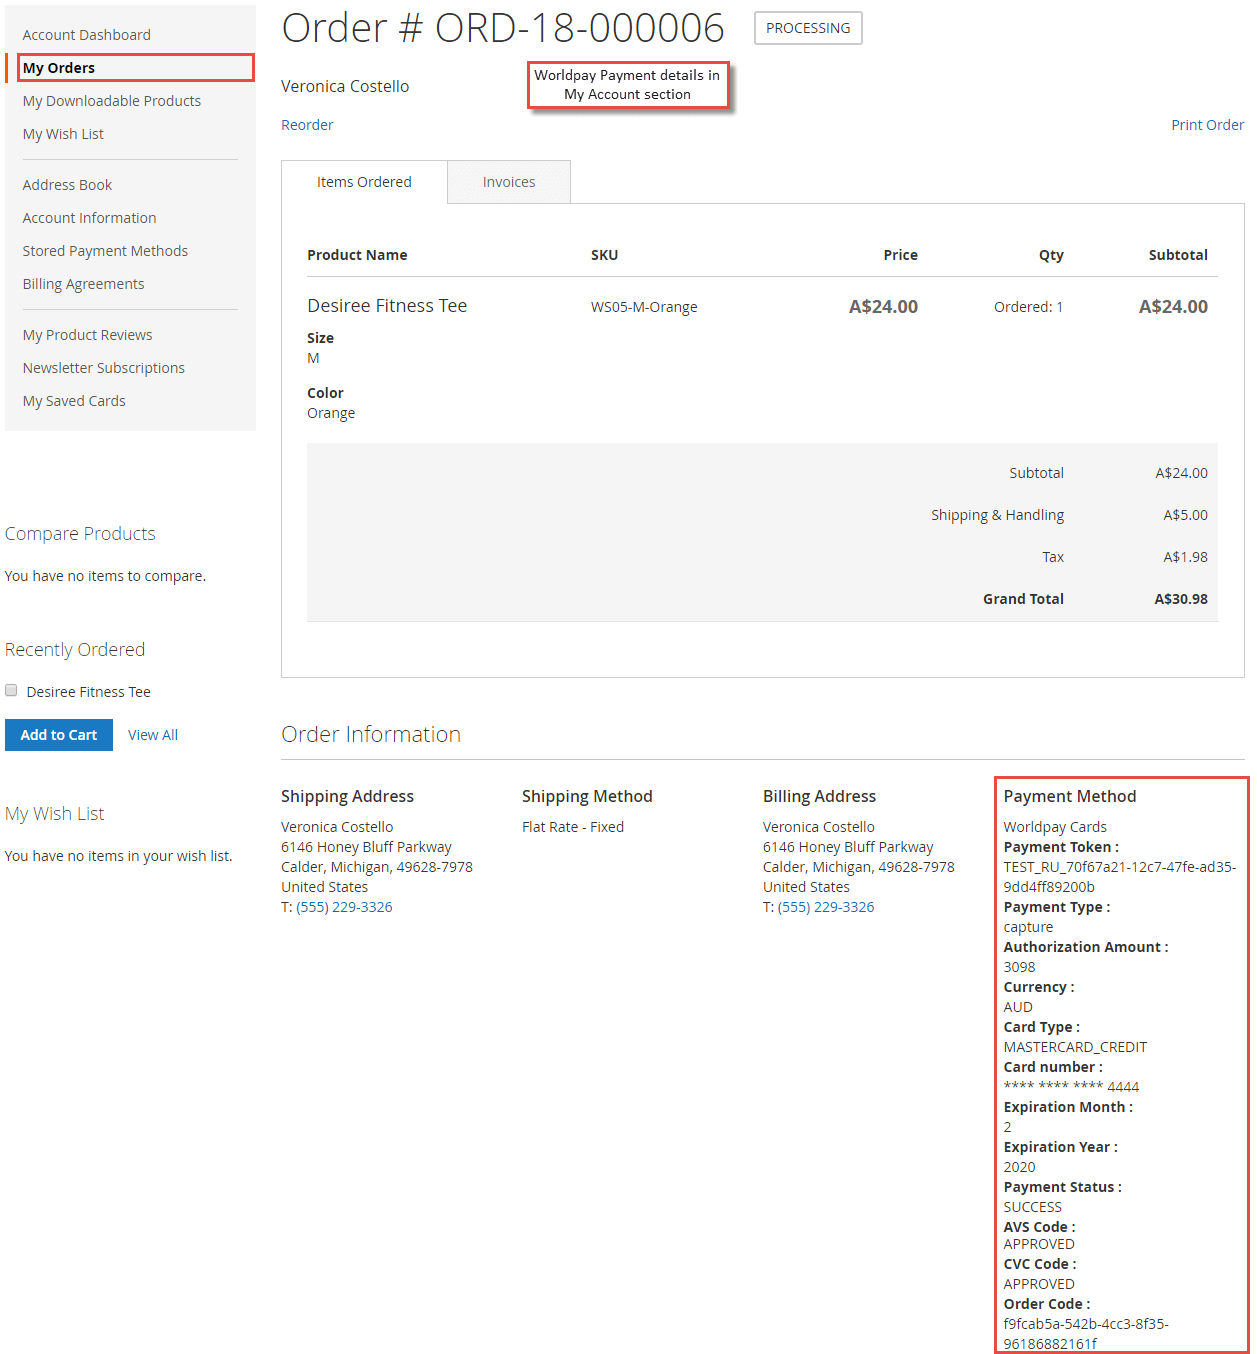
Task: Click the Add to Cart button
Action: [58, 734]
